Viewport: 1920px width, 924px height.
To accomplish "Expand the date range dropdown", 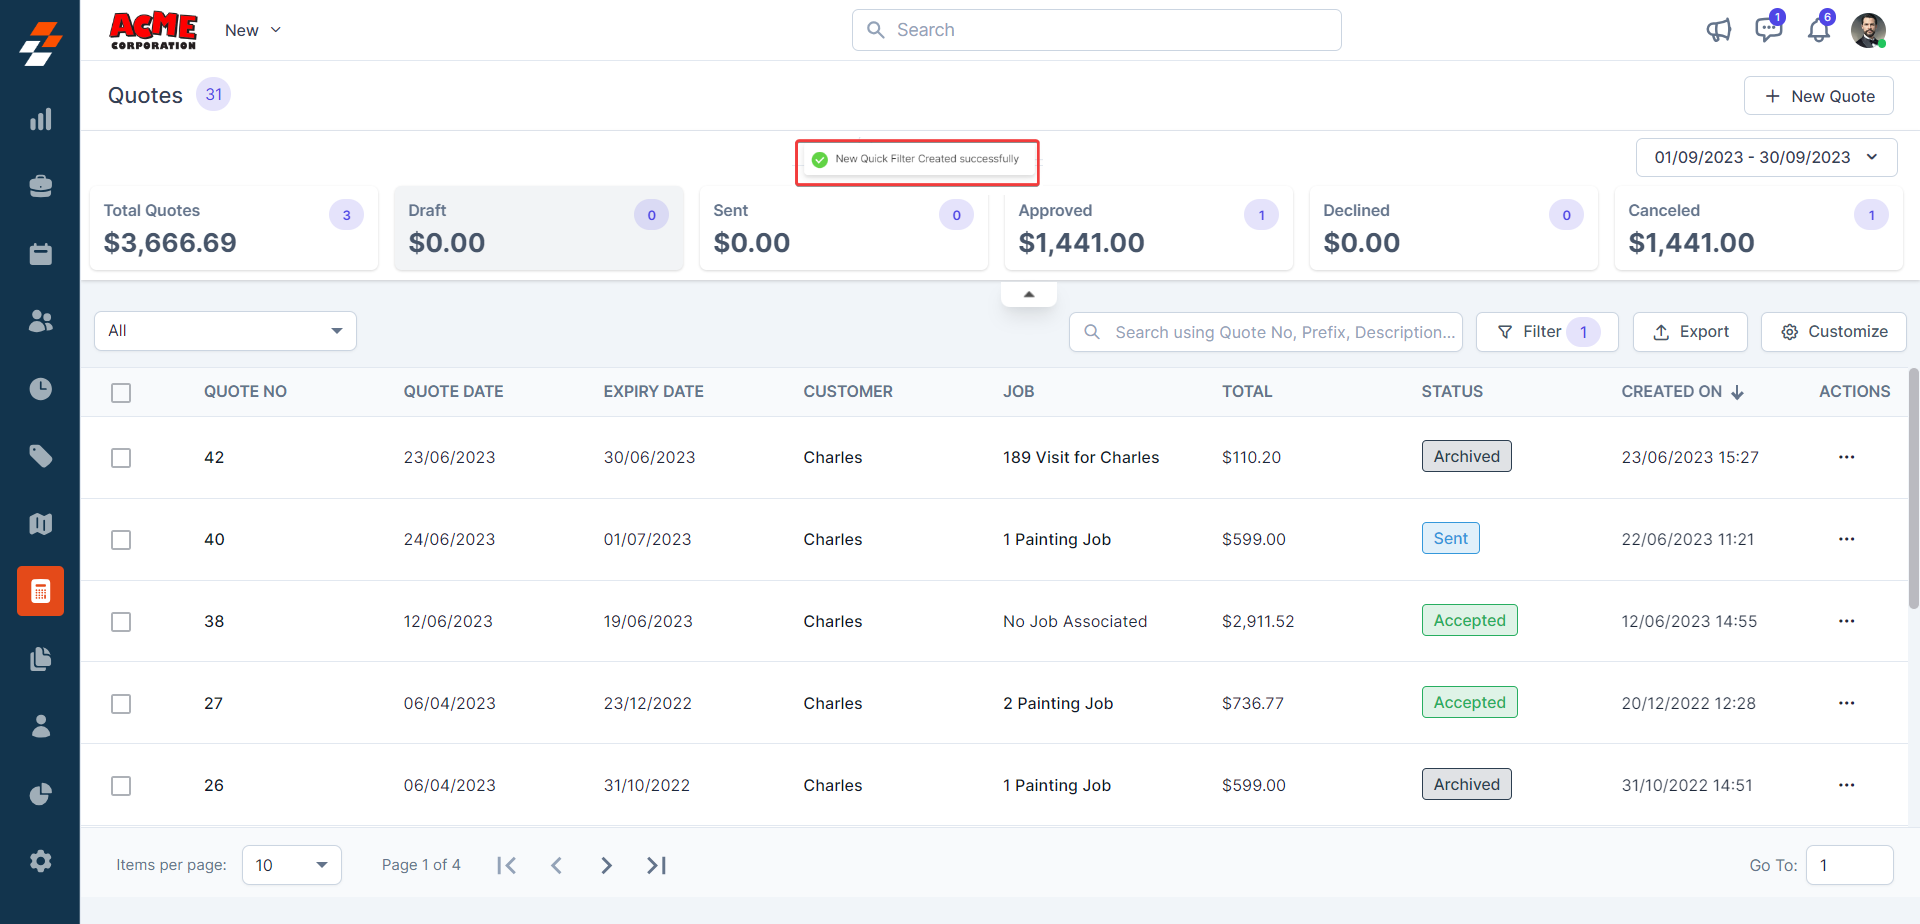I will tap(1766, 158).
